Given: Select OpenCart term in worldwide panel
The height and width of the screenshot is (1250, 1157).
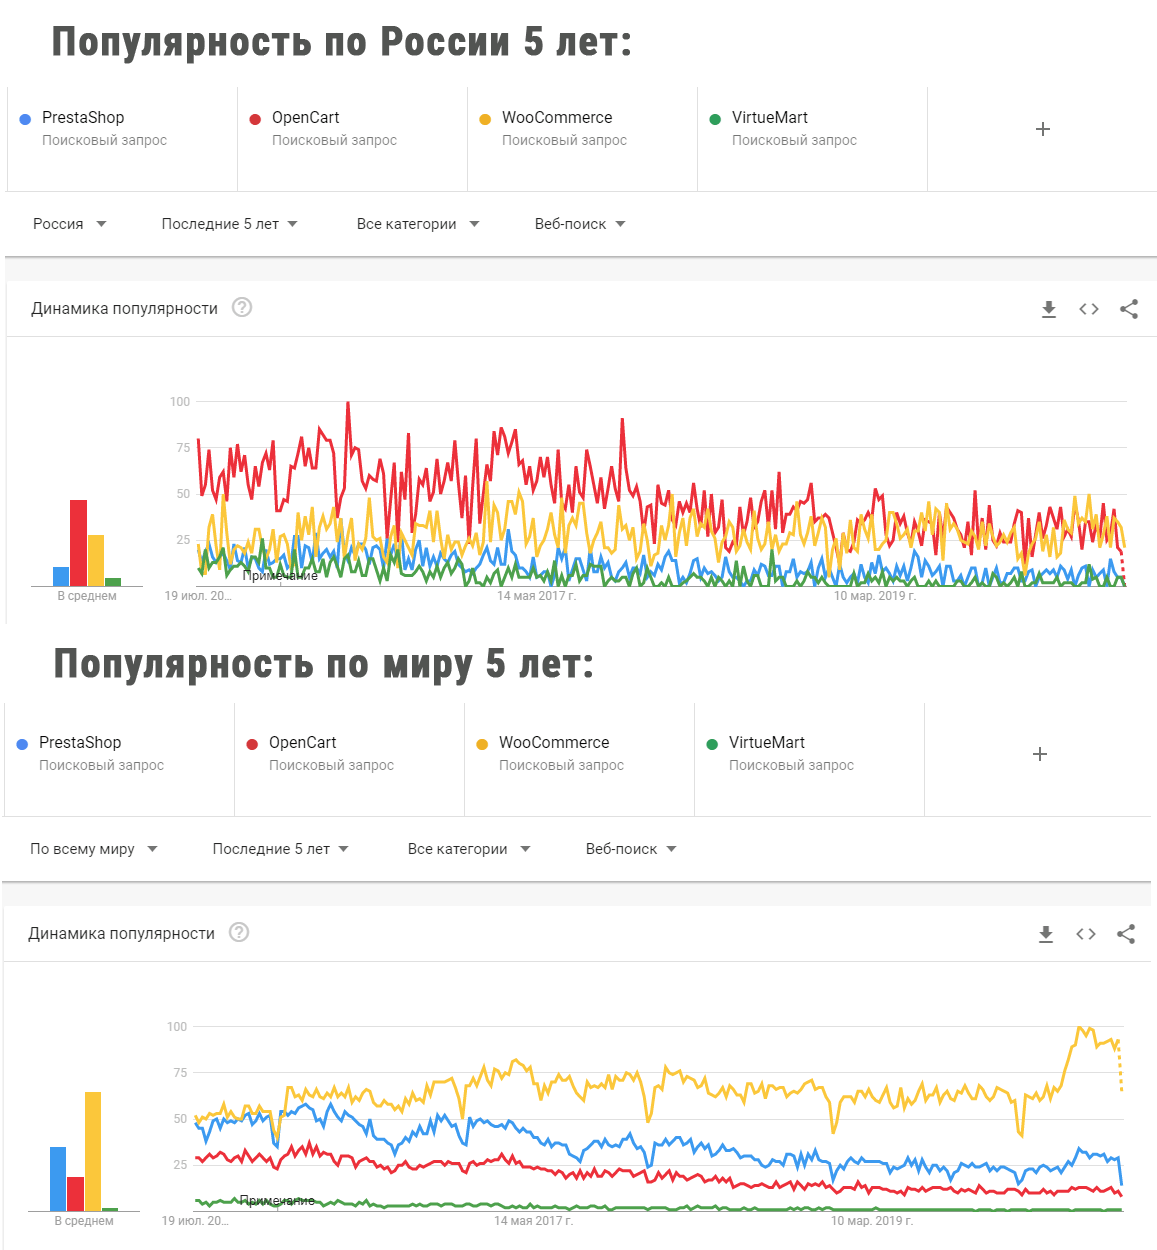Looking at the screenshot, I should click(302, 743).
